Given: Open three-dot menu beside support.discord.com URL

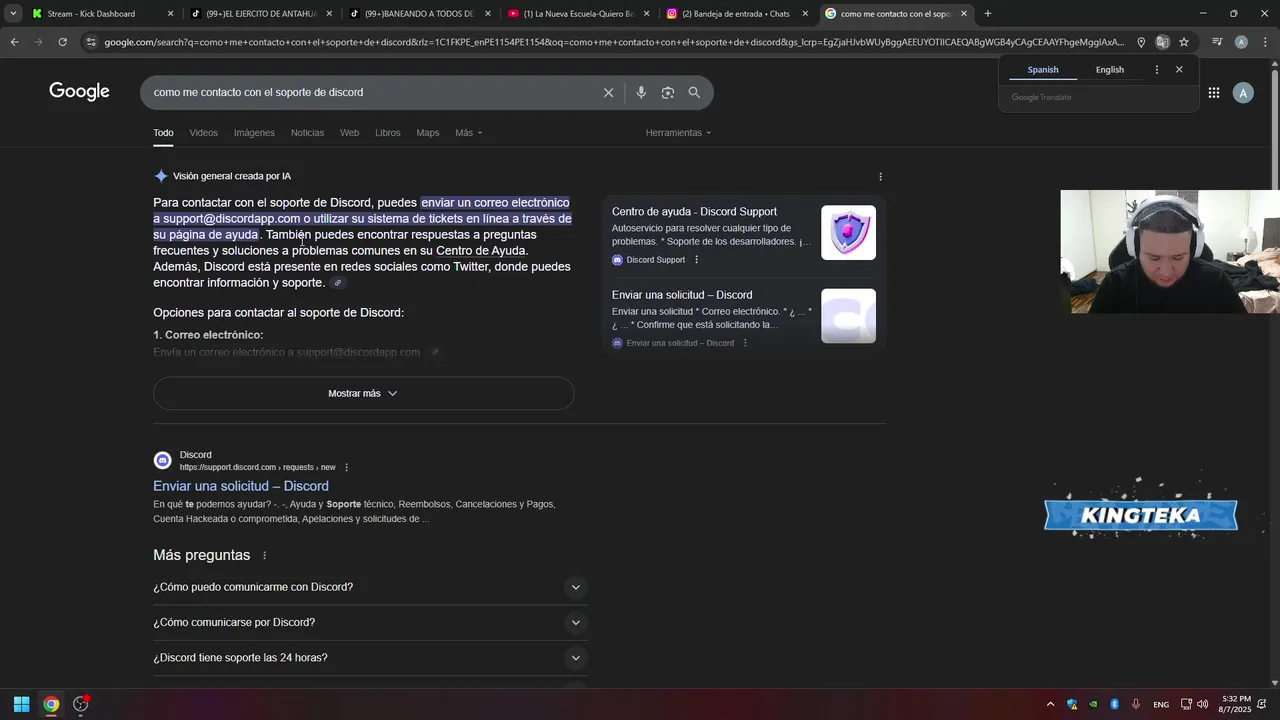Looking at the screenshot, I should [347, 467].
